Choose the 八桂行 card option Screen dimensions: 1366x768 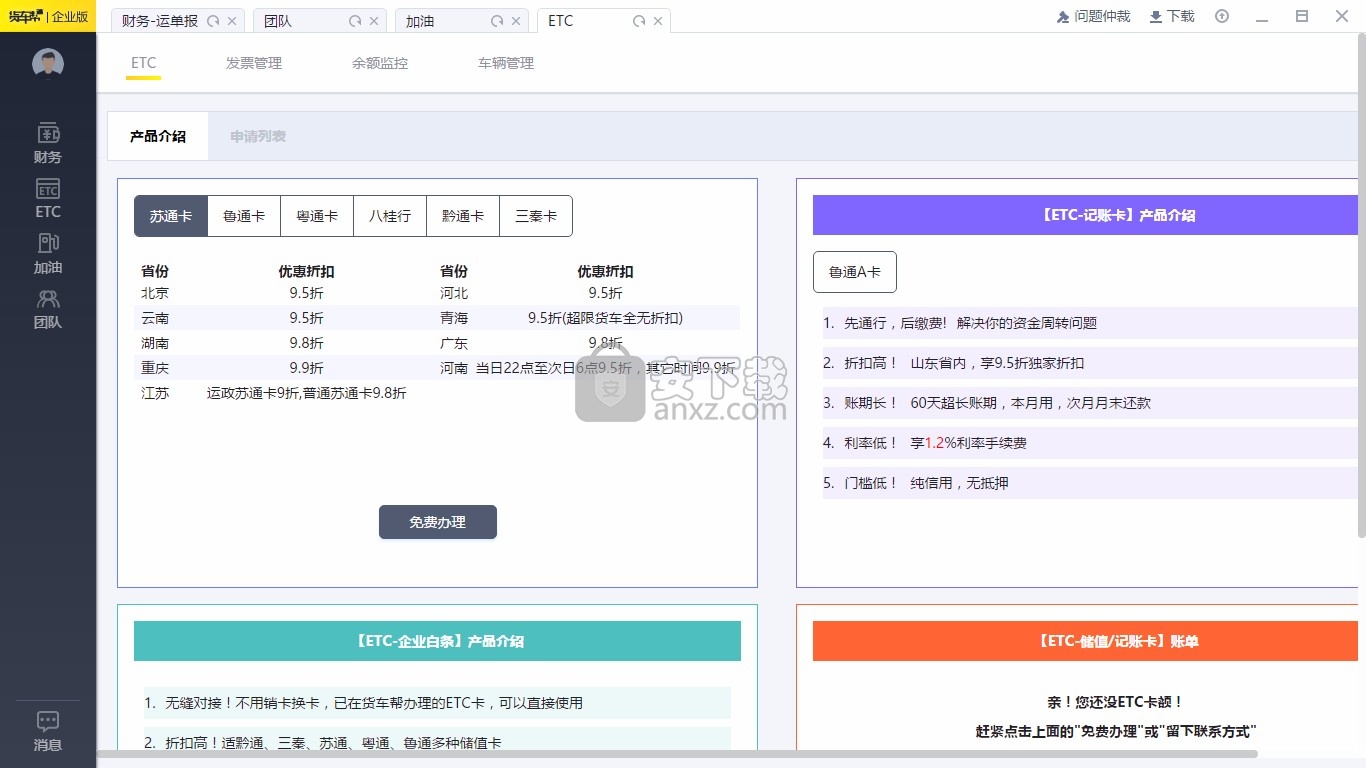[x=390, y=216]
